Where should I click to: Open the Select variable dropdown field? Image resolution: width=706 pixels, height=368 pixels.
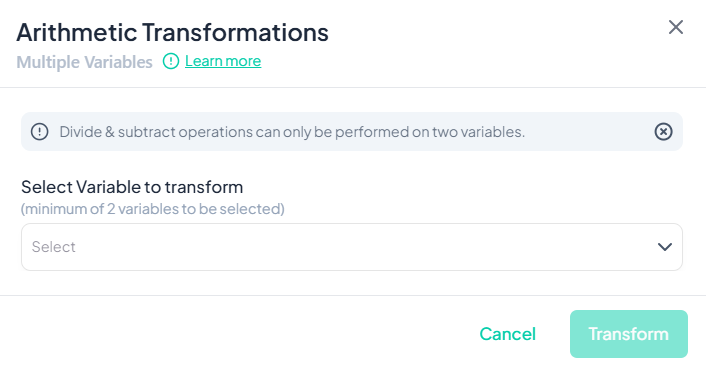click(x=352, y=247)
